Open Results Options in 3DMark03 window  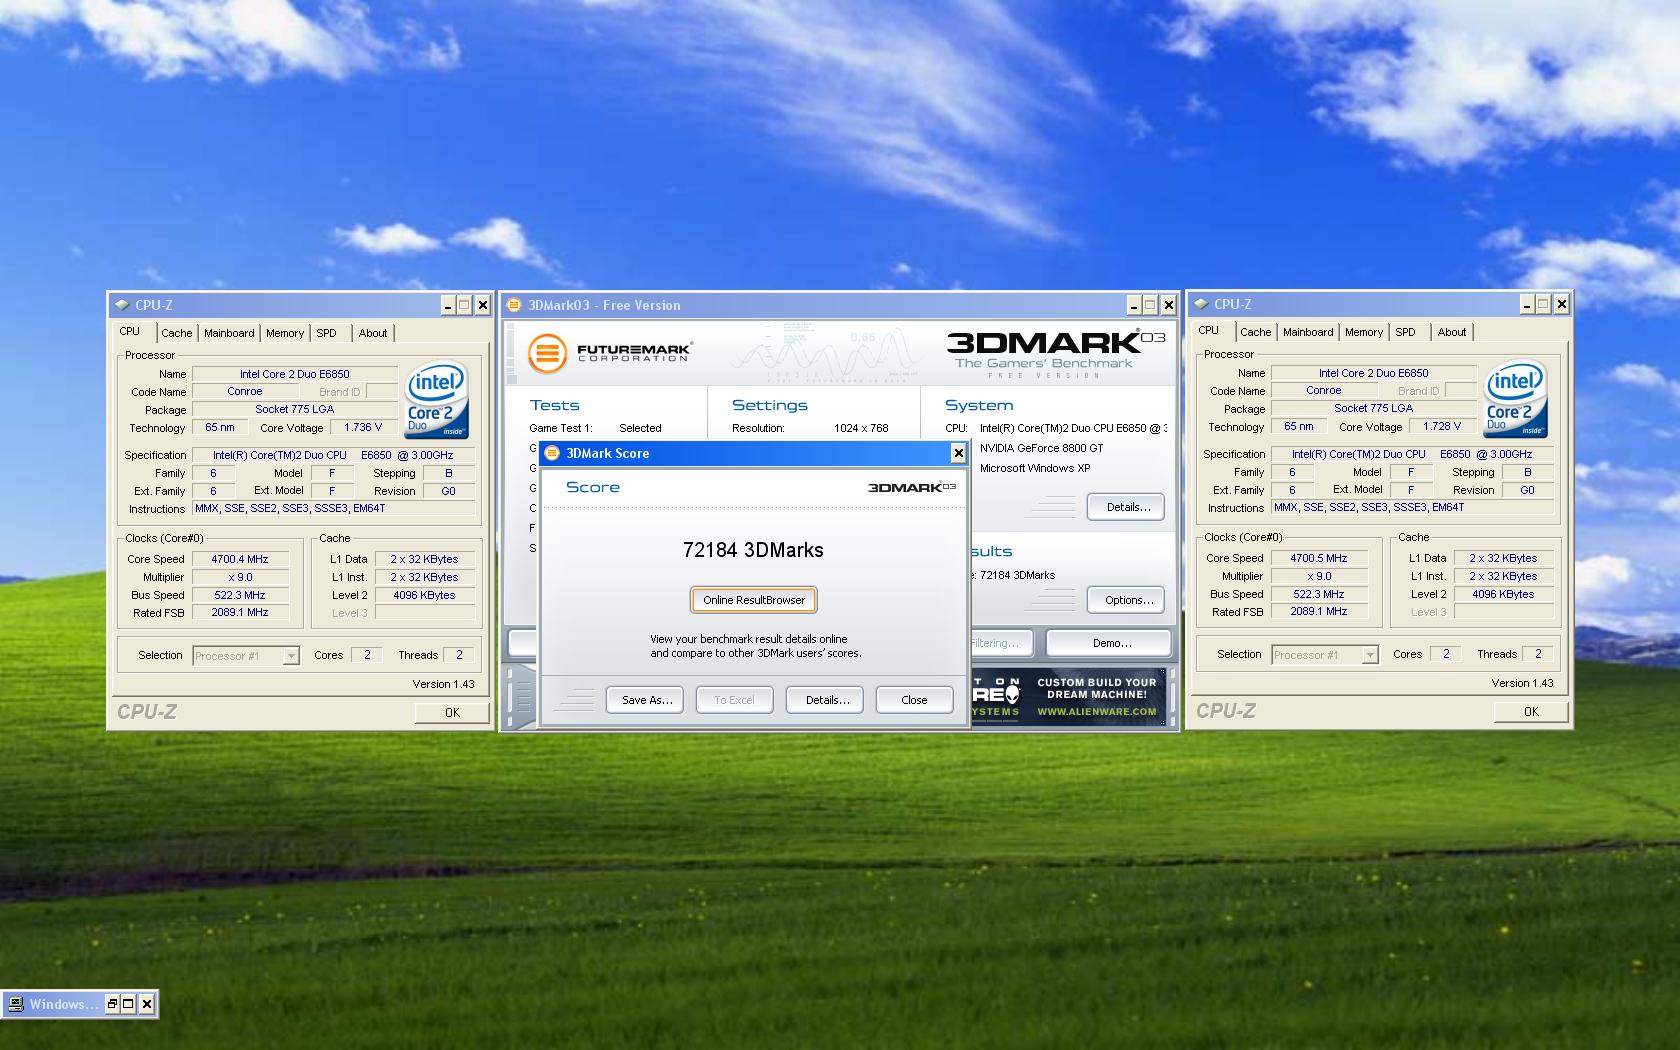tap(1126, 600)
